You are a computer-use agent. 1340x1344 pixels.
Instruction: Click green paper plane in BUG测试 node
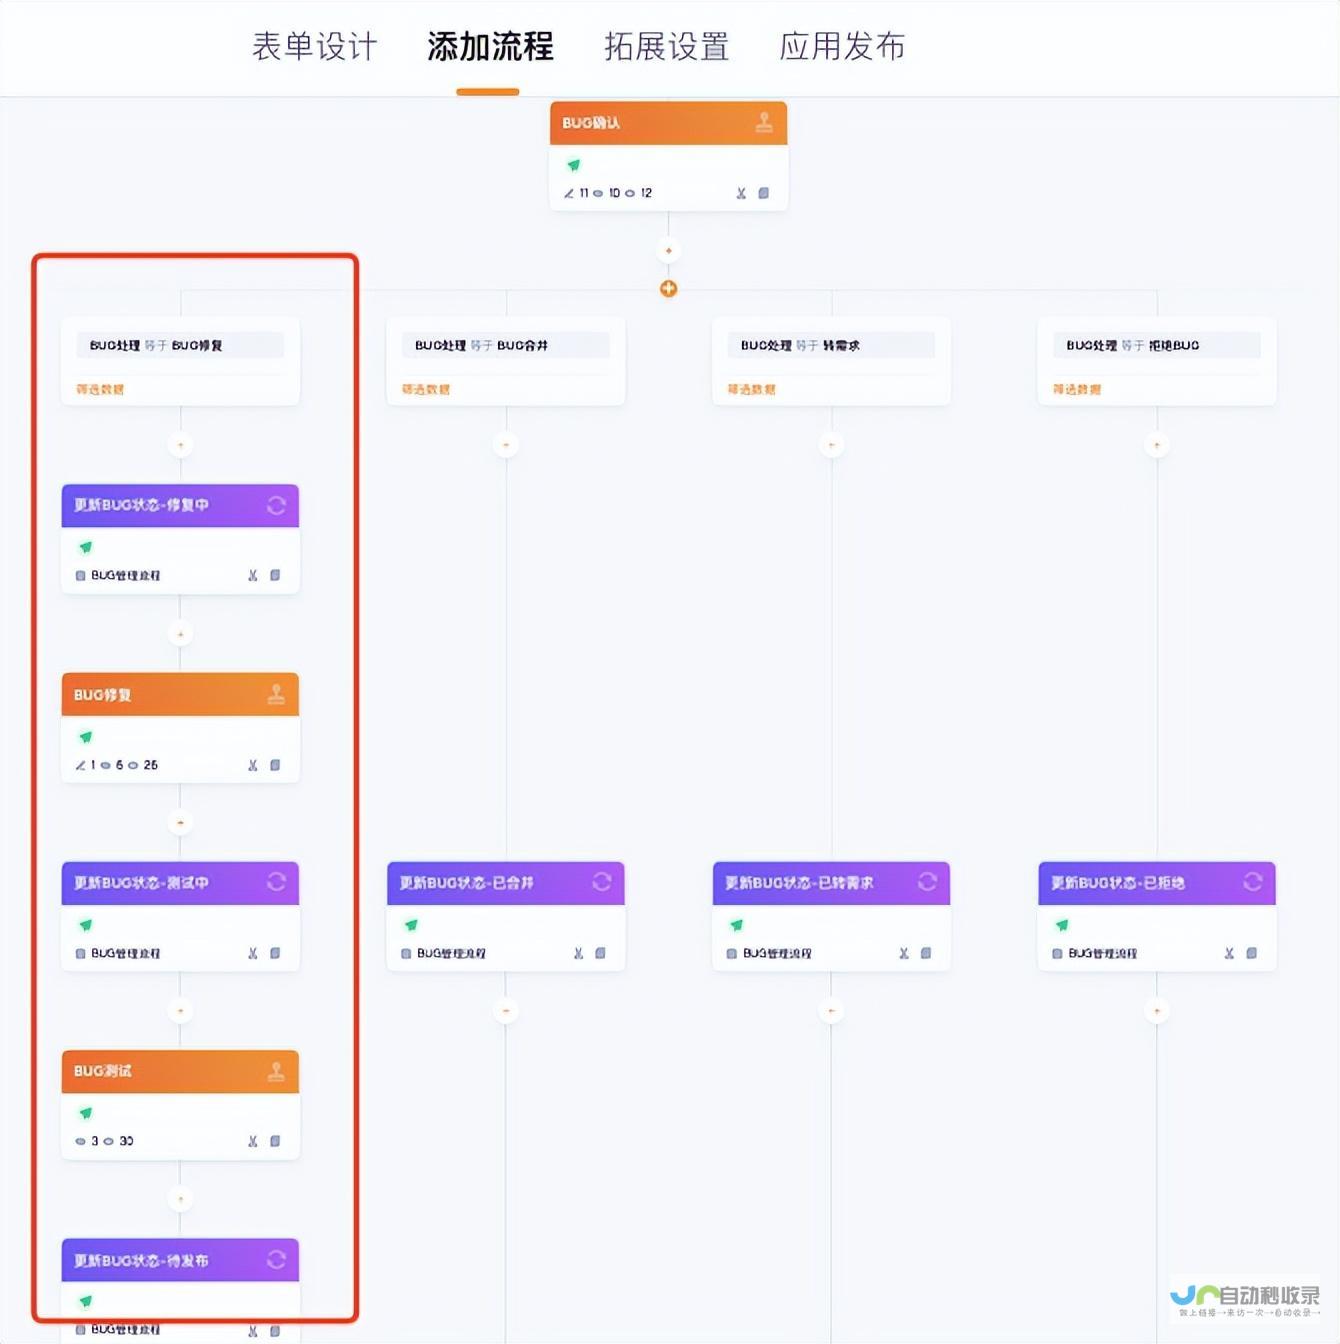click(86, 1113)
